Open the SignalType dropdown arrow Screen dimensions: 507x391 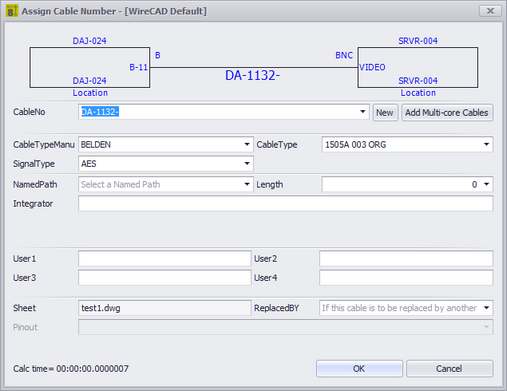(x=247, y=163)
